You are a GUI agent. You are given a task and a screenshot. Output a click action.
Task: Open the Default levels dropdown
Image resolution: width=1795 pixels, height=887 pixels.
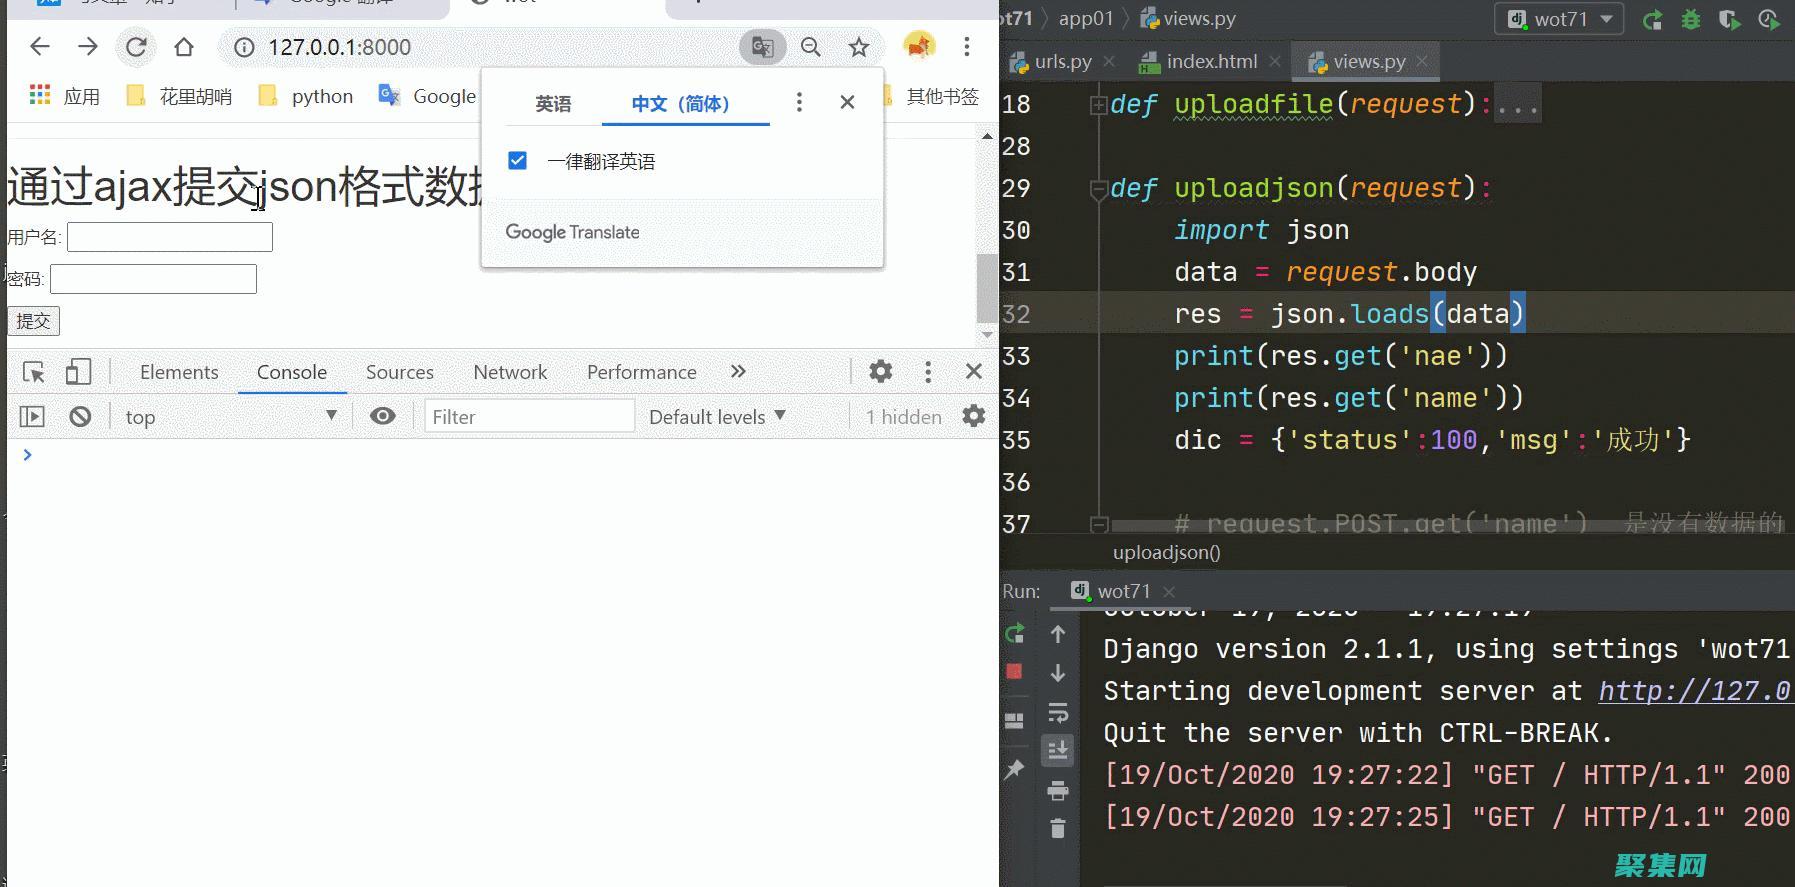coord(716,417)
